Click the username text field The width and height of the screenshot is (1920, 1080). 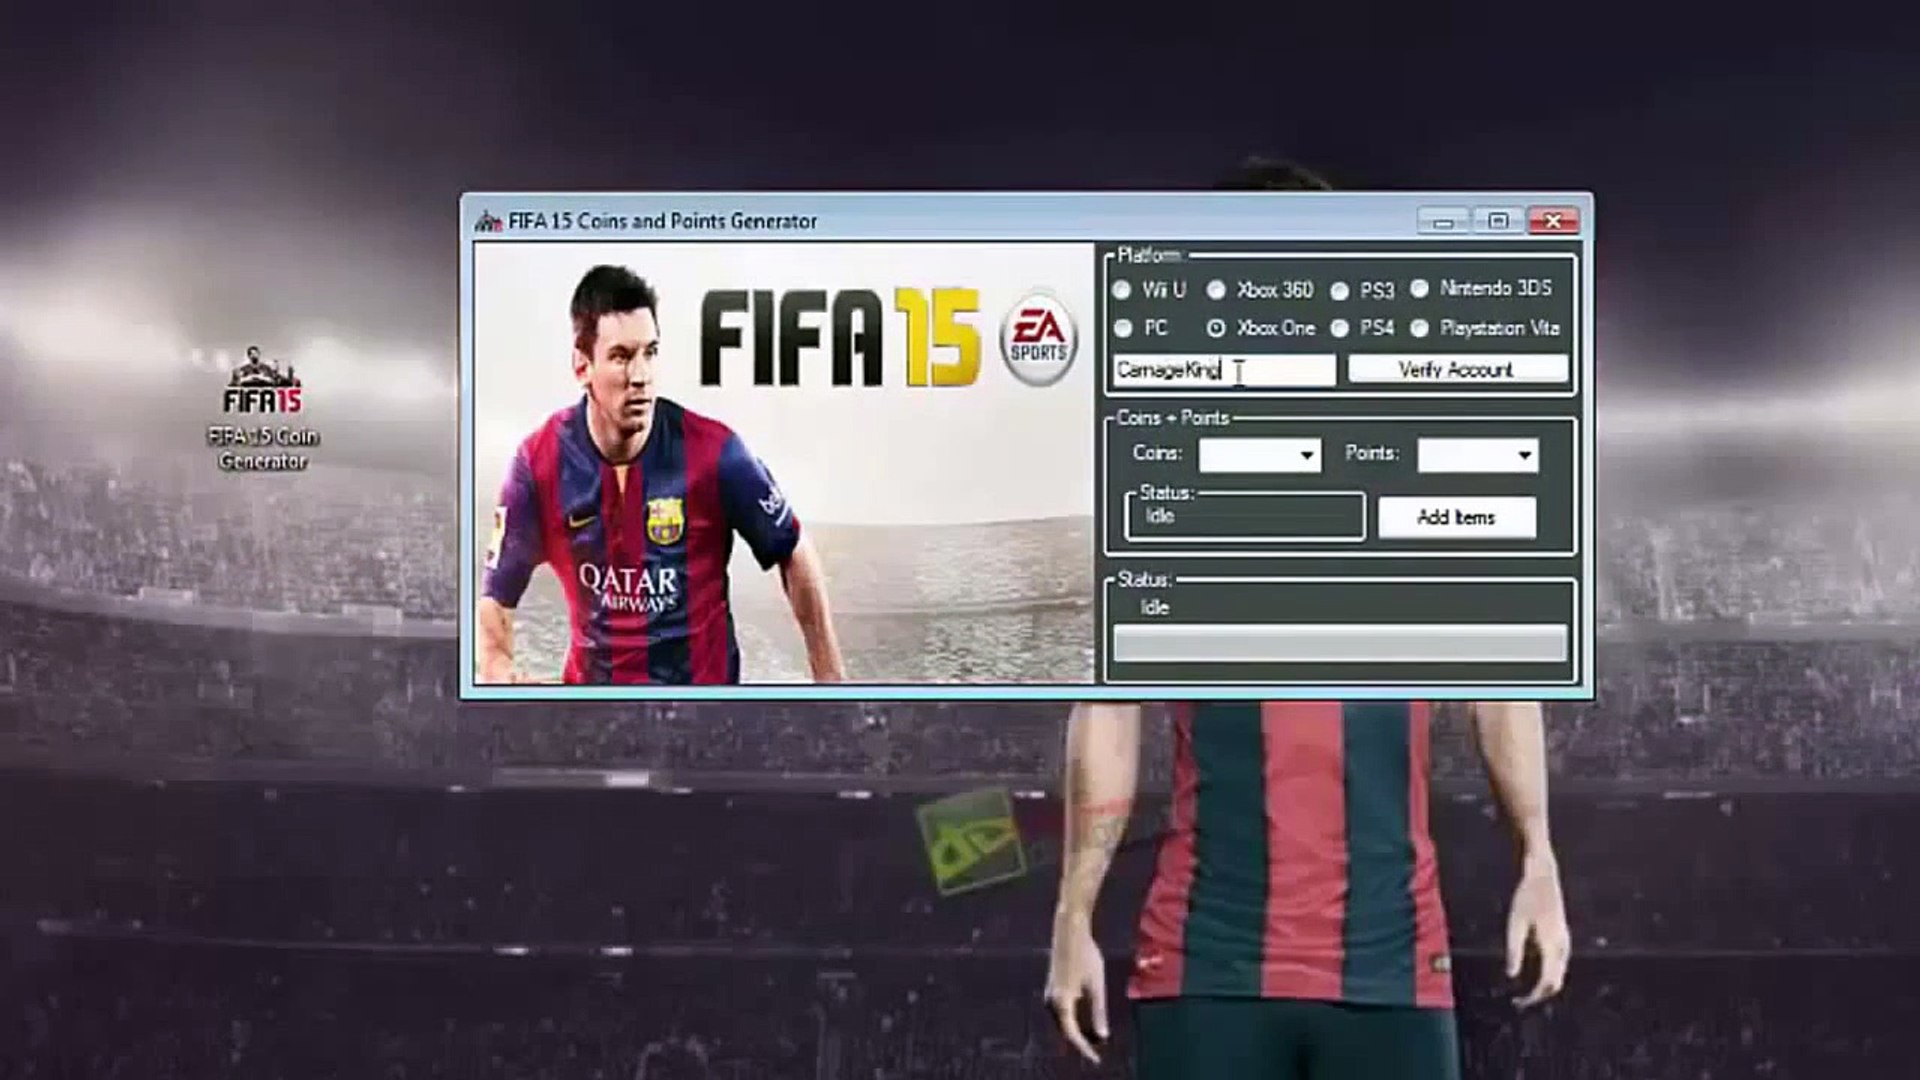tap(1224, 370)
